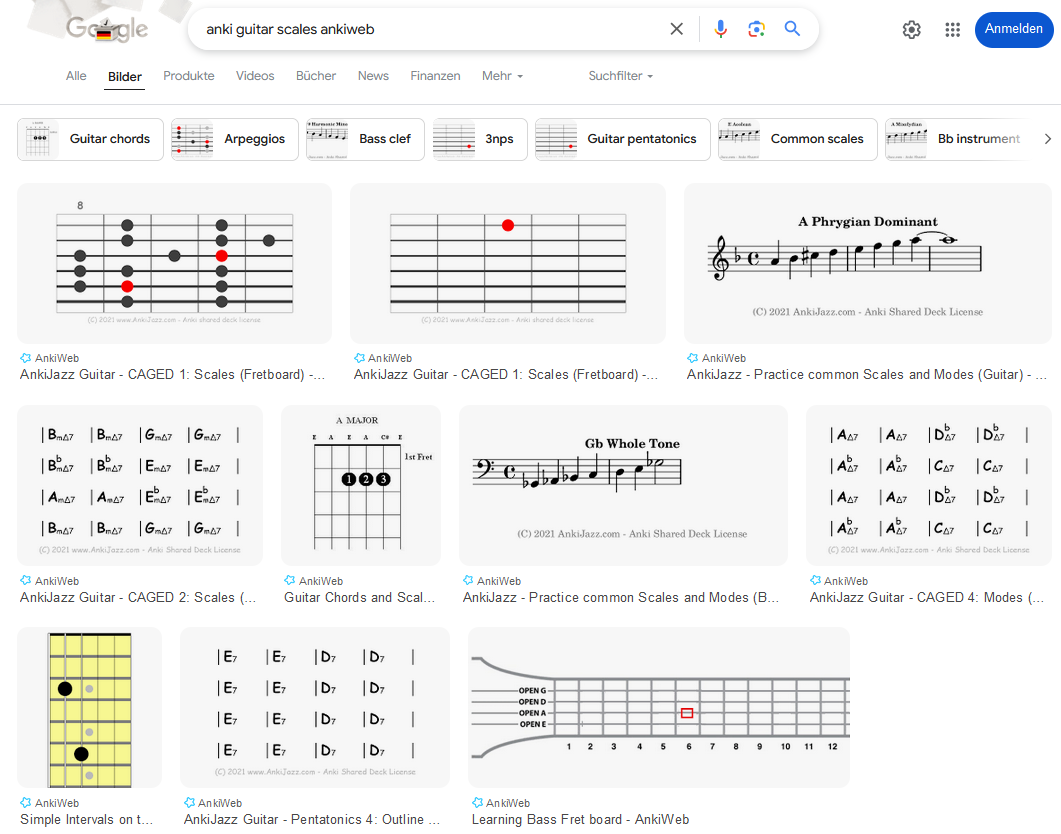Open the settings gear icon
This screenshot has width=1061, height=834.
click(911, 30)
